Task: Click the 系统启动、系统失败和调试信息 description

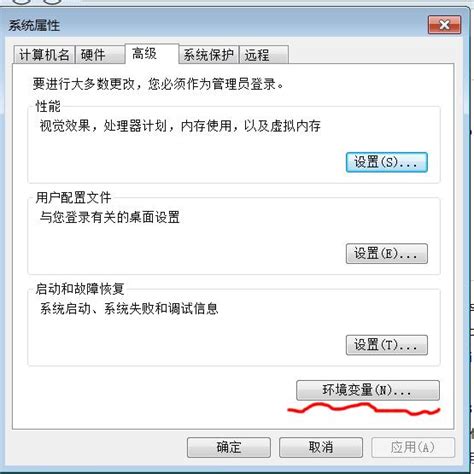Action: (x=129, y=309)
